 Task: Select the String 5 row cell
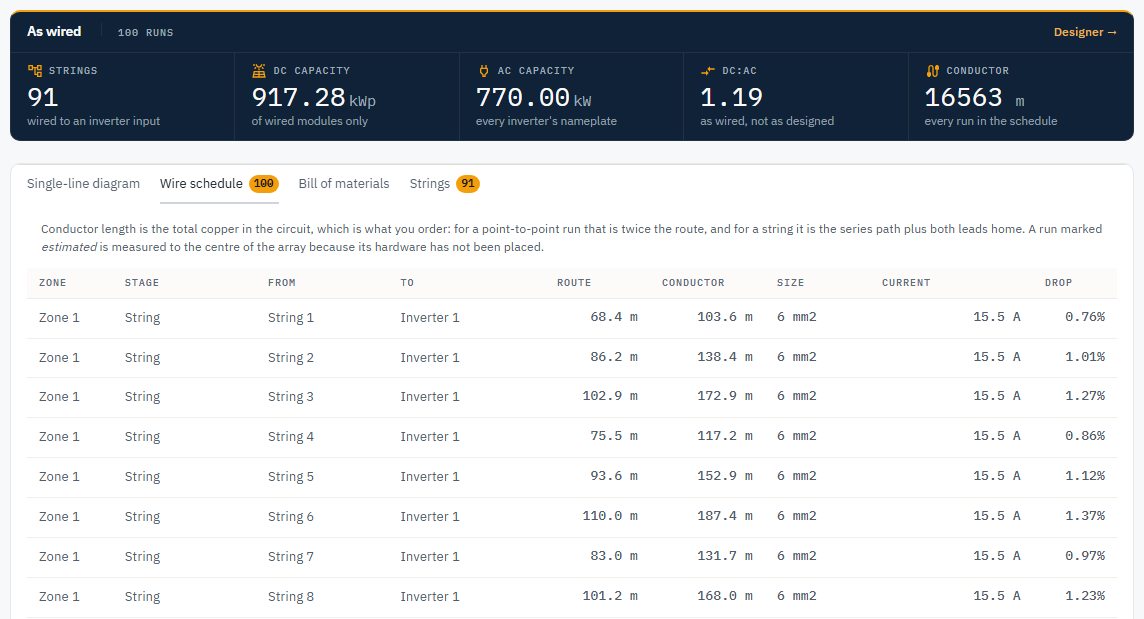pos(290,477)
